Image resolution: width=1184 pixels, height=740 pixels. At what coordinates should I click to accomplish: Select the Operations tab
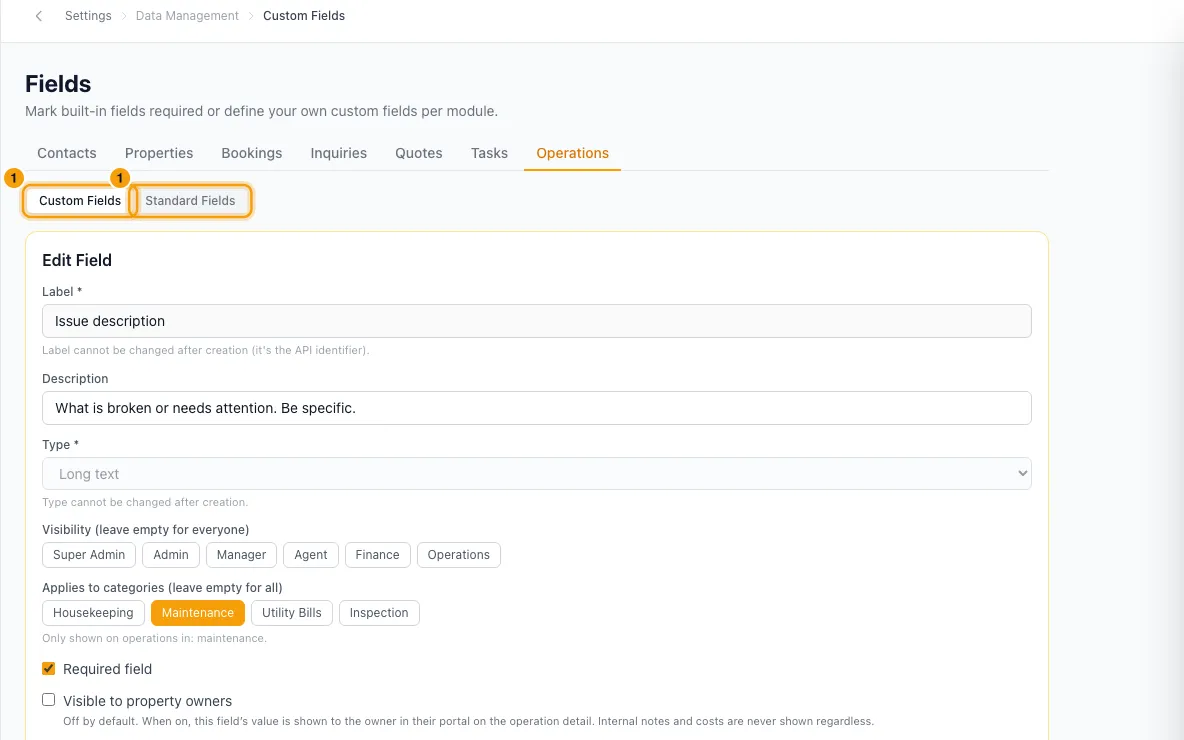point(572,153)
